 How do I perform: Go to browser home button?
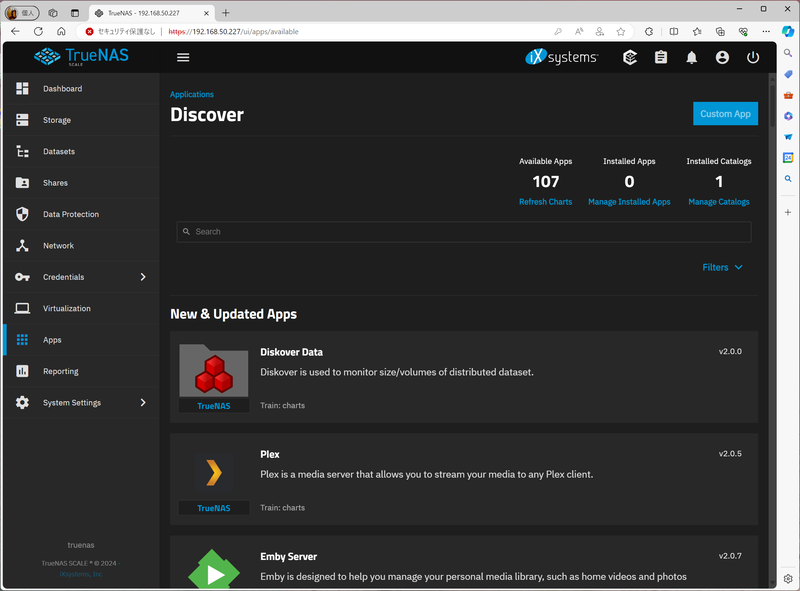[61, 32]
